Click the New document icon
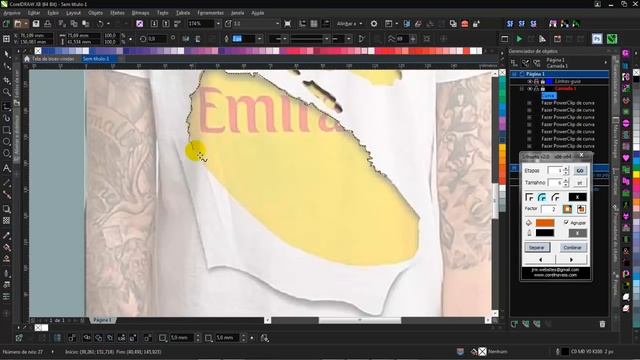This screenshot has height=360, width=640. point(6,24)
